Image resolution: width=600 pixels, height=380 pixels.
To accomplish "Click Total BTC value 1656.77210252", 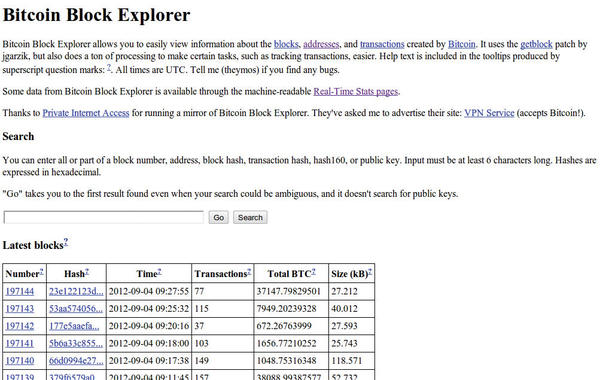I will point(286,343).
